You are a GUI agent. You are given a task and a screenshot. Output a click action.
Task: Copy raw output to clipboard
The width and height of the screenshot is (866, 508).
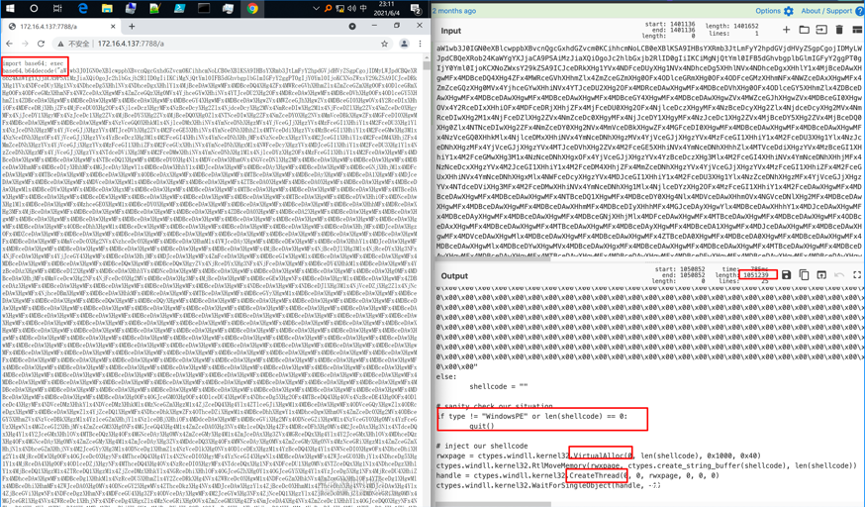804,274
